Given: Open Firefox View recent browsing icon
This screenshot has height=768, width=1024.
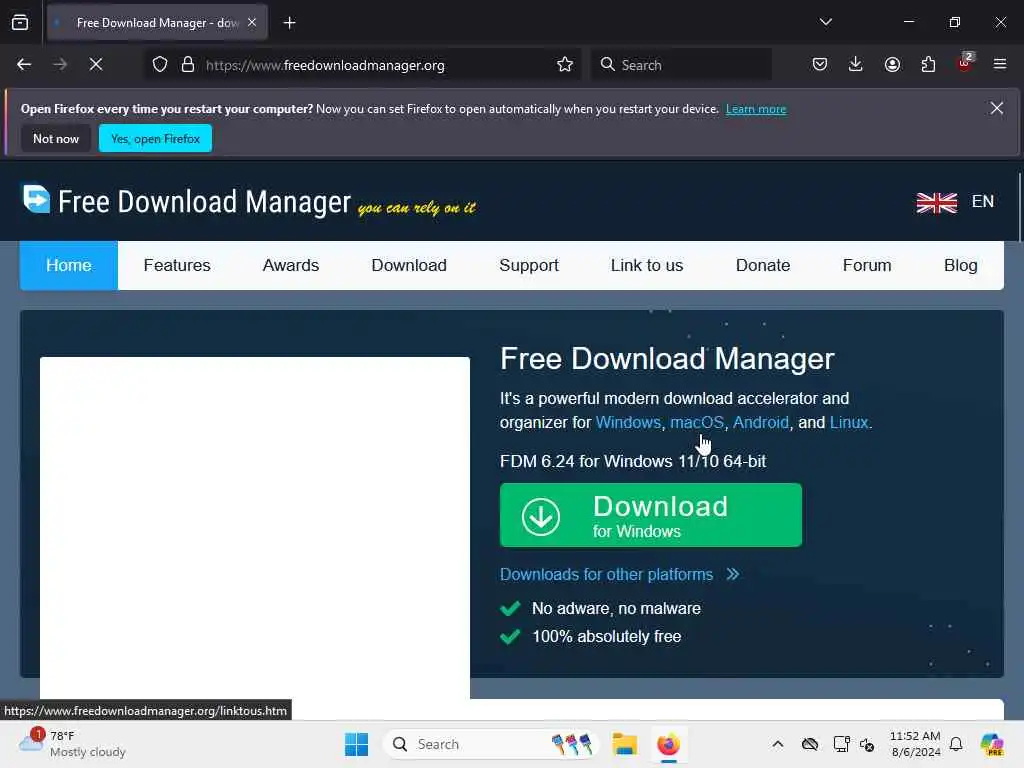Looking at the screenshot, I should (x=20, y=23).
